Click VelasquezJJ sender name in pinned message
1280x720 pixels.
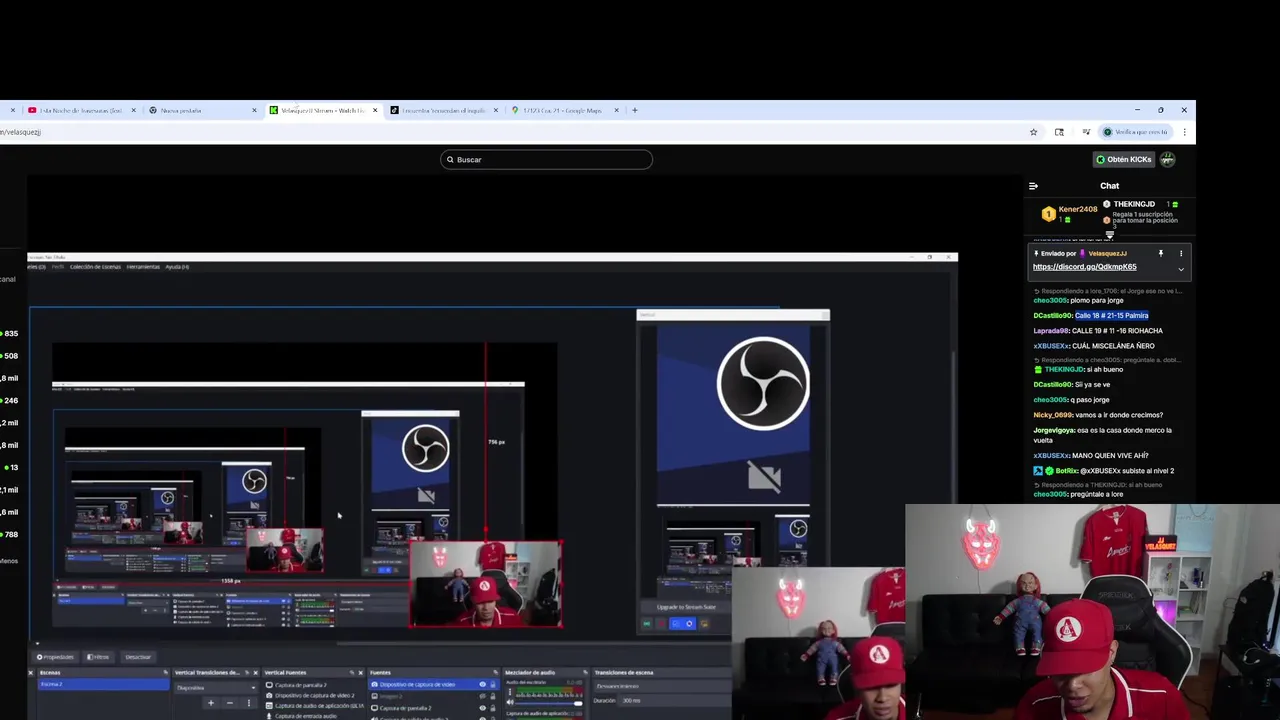[1107, 253]
